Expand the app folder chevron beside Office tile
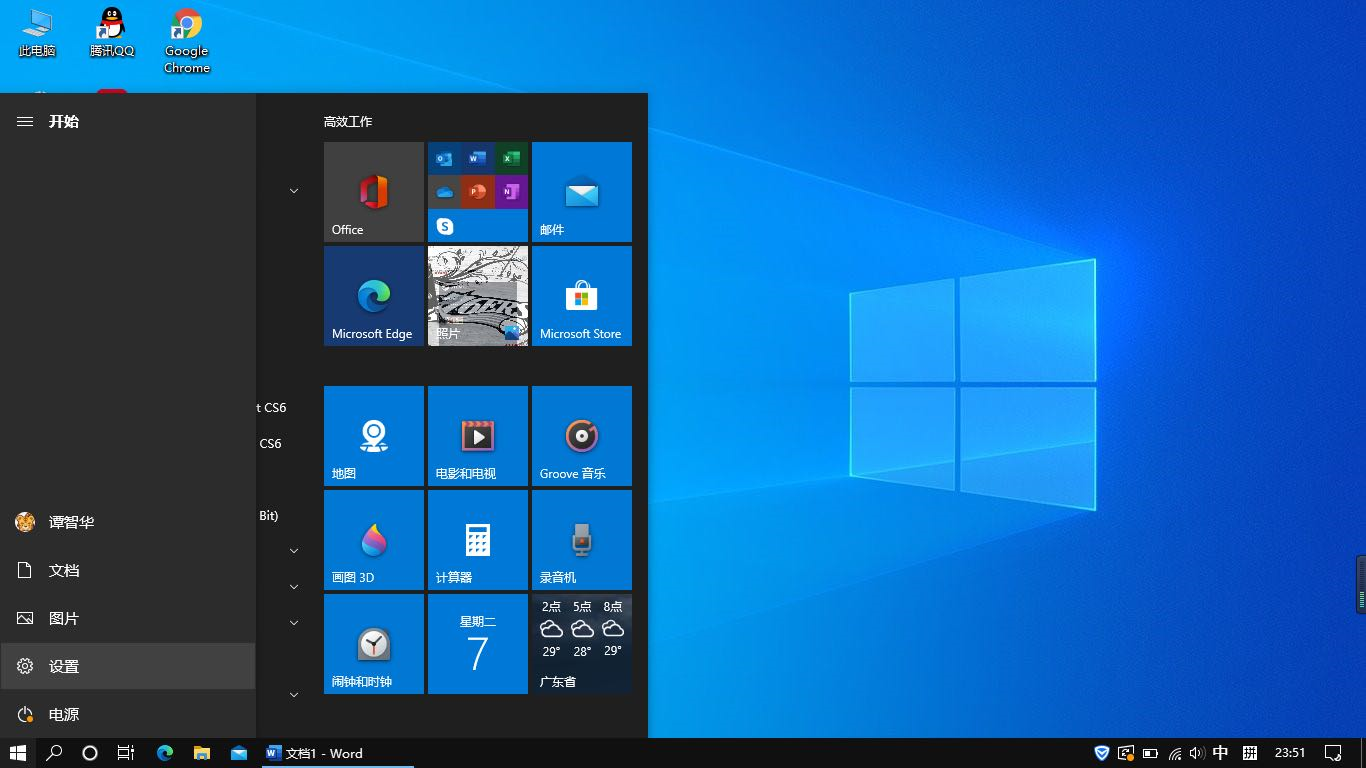The width and height of the screenshot is (1366, 768). (294, 191)
